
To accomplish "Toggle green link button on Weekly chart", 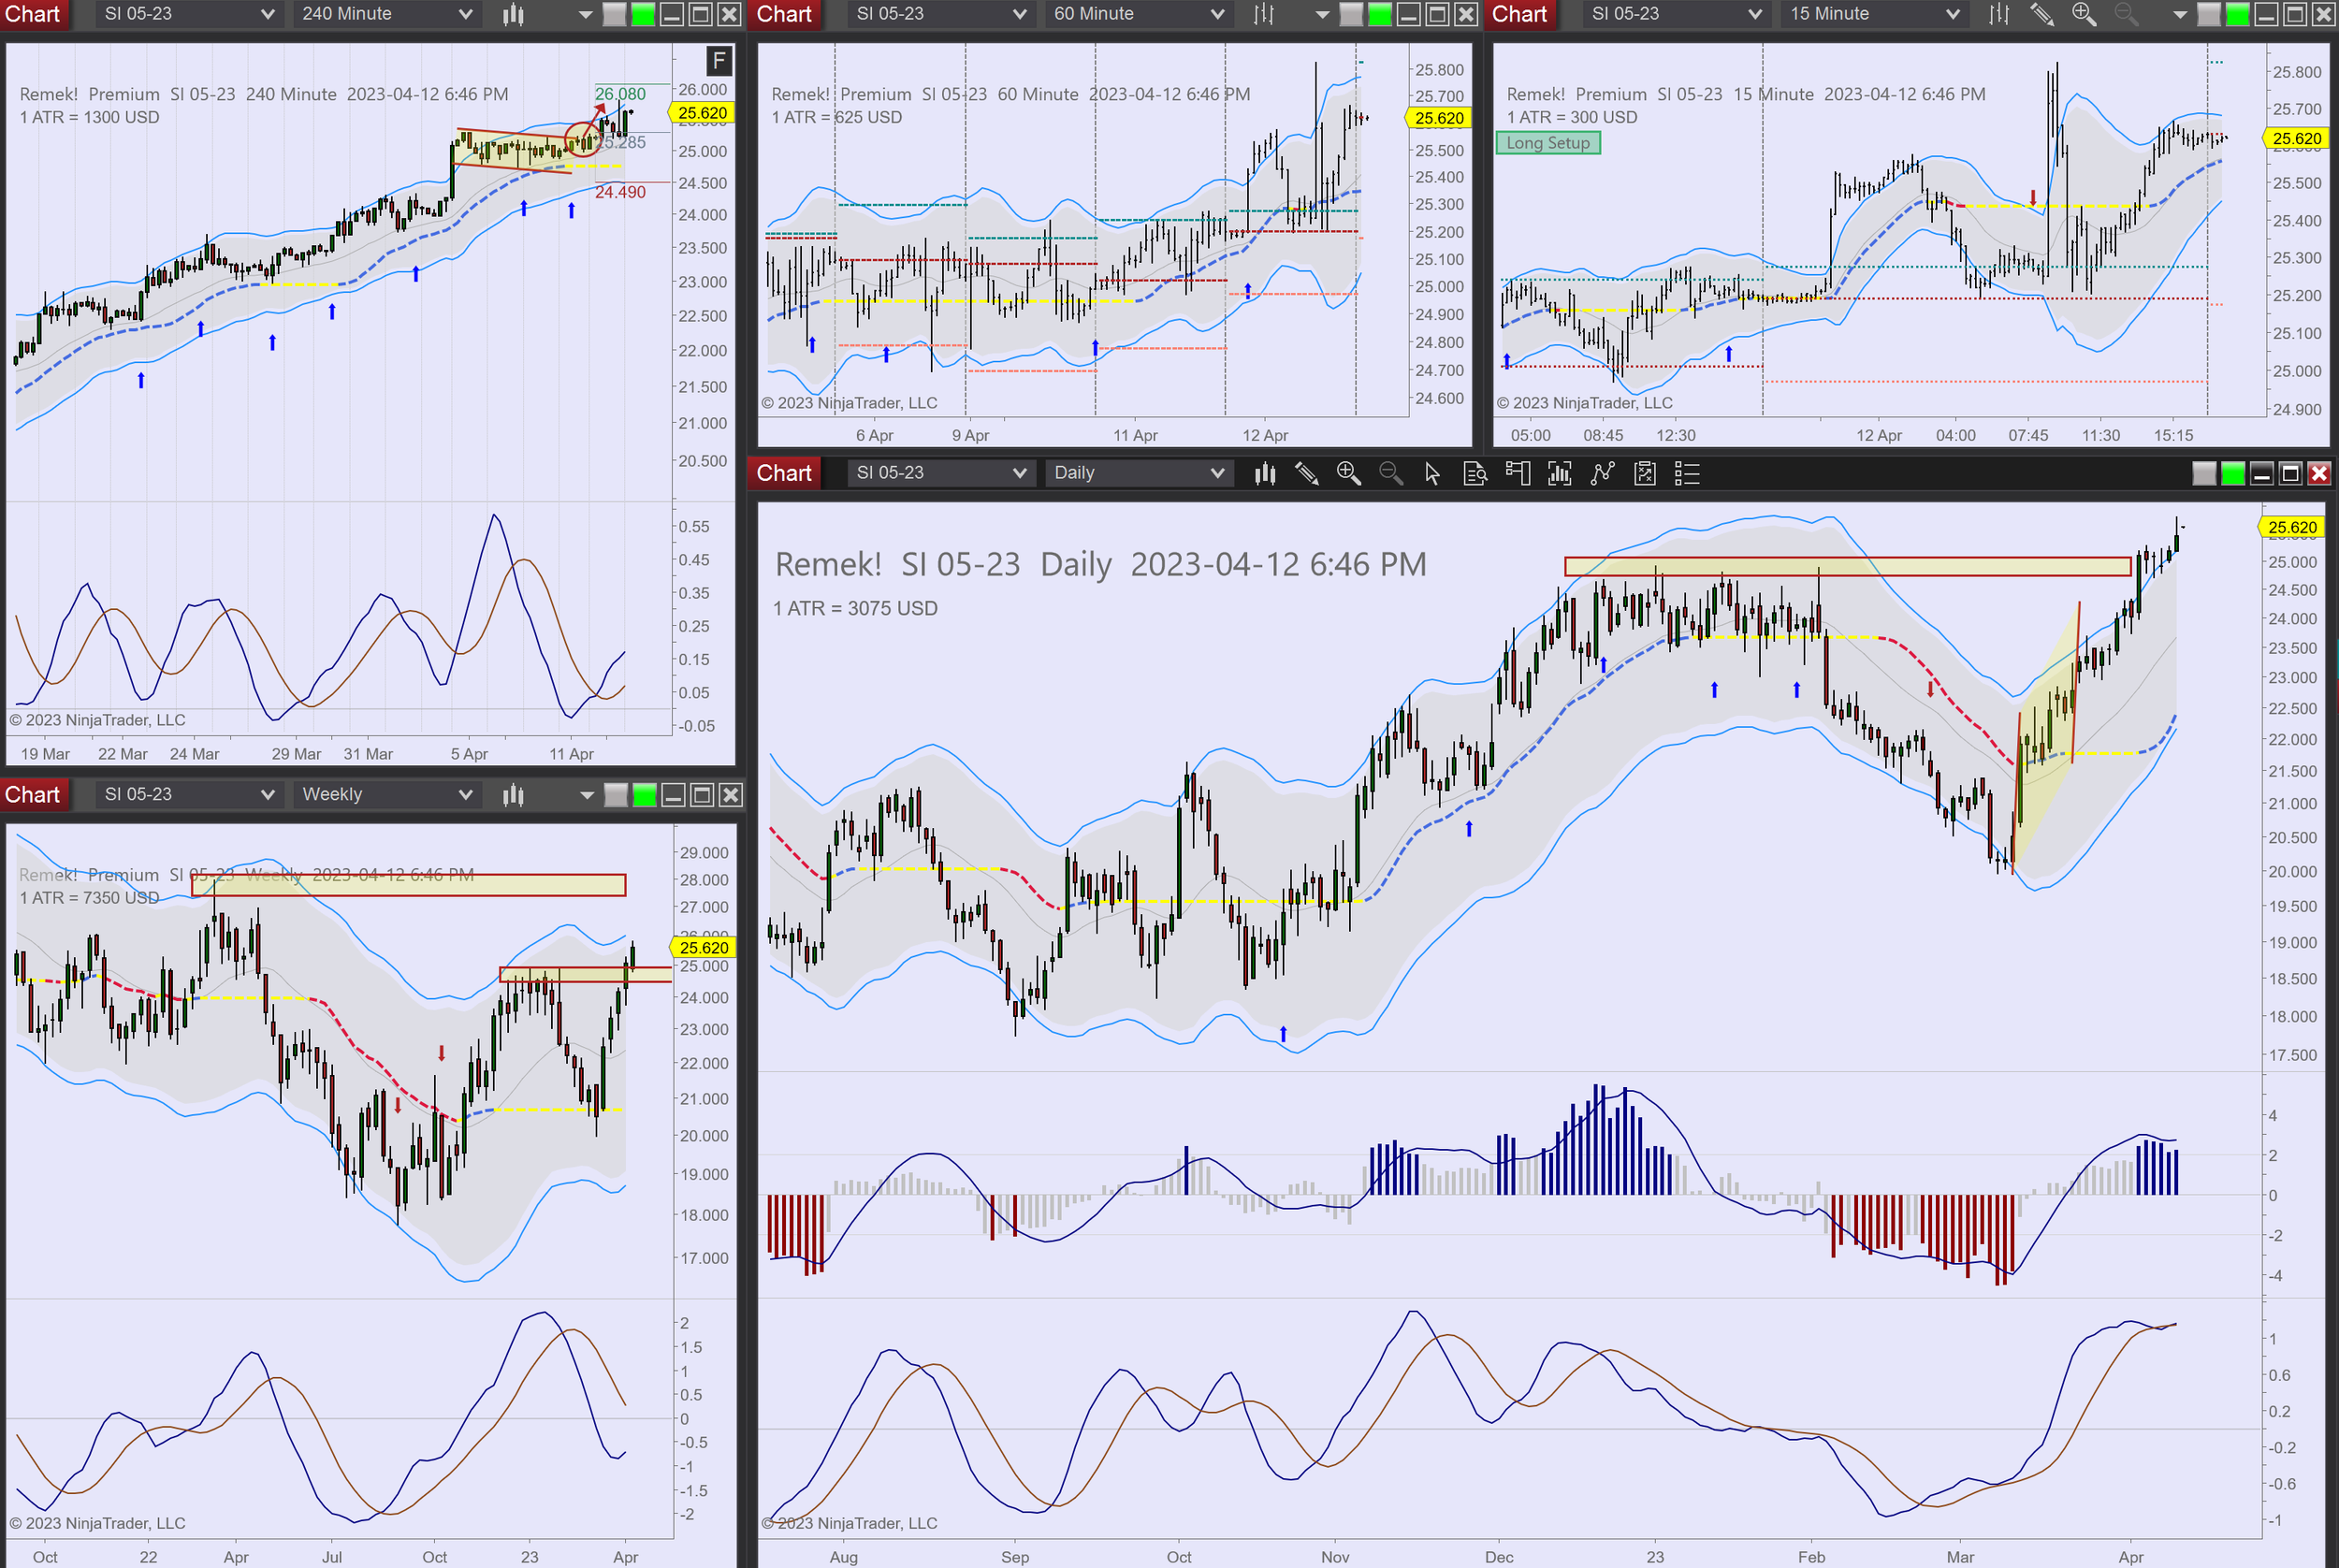I will click(645, 795).
